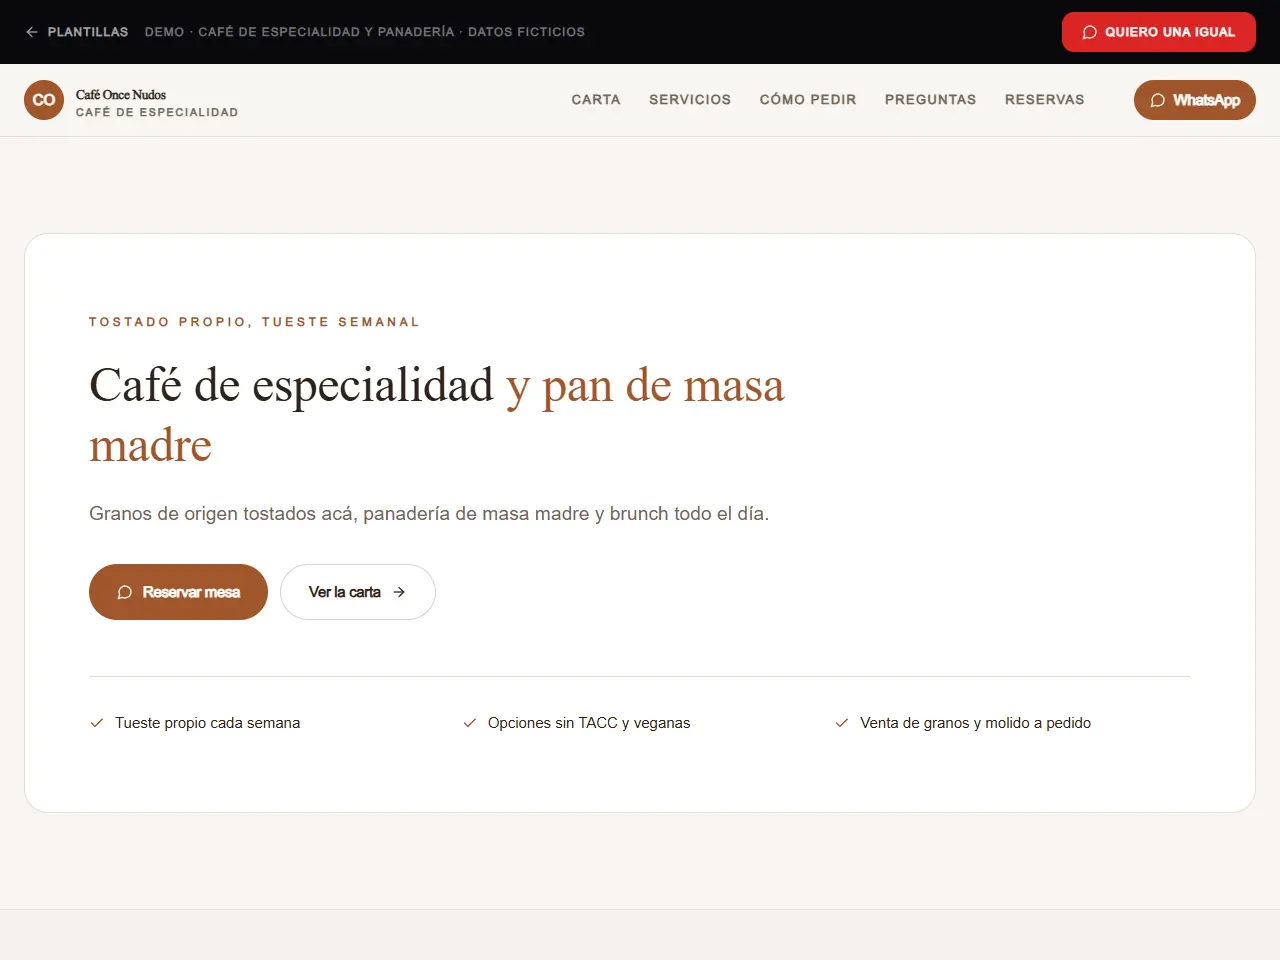The image size is (1280, 960).
Task: Click the text Tueste propio cada semana
Action: pyautogui.click(x=207, y=723)
